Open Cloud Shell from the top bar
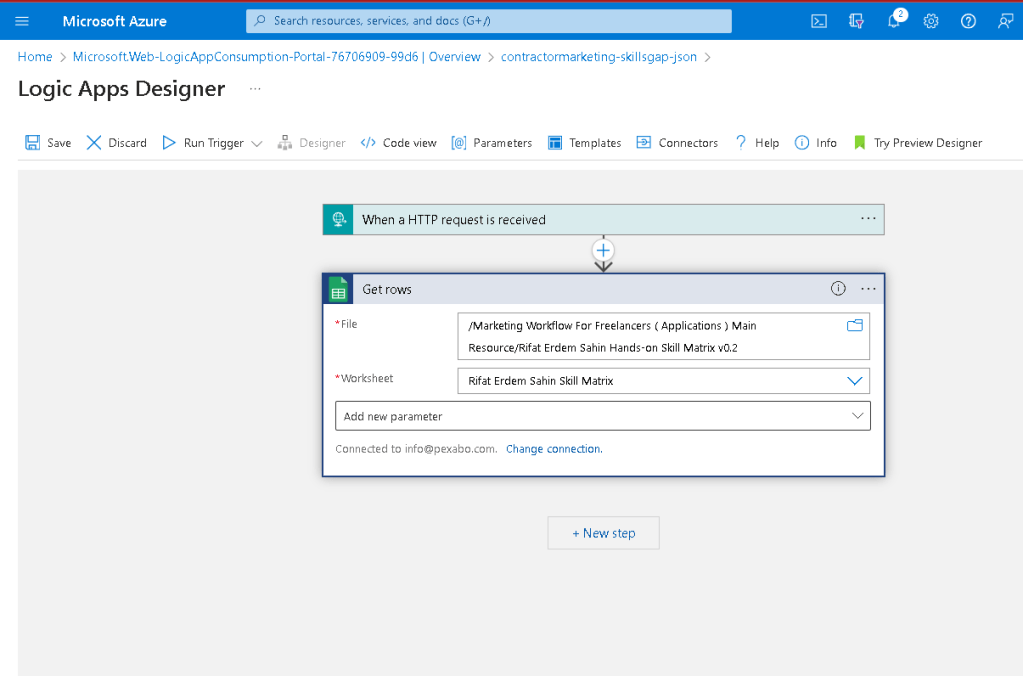Image resolution: width=1023 pixels, height=676 pixels. [819, 21]
